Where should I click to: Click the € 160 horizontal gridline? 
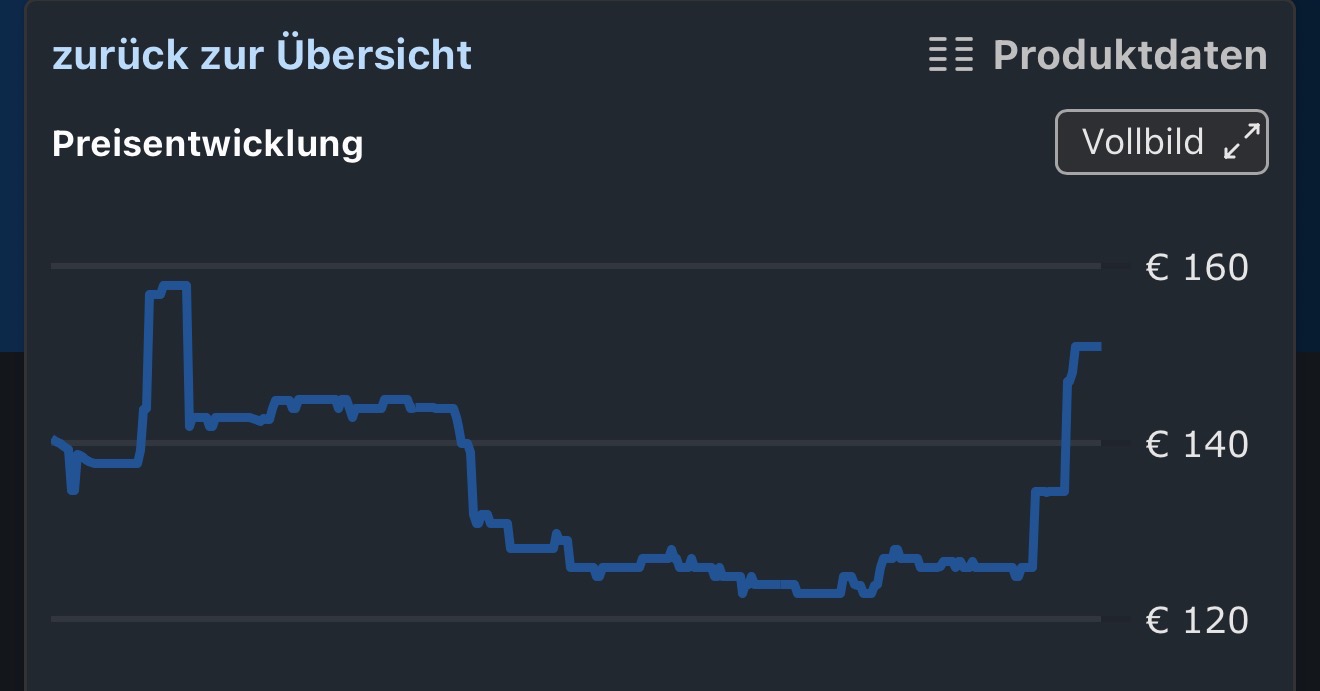(x=600, y=266)
